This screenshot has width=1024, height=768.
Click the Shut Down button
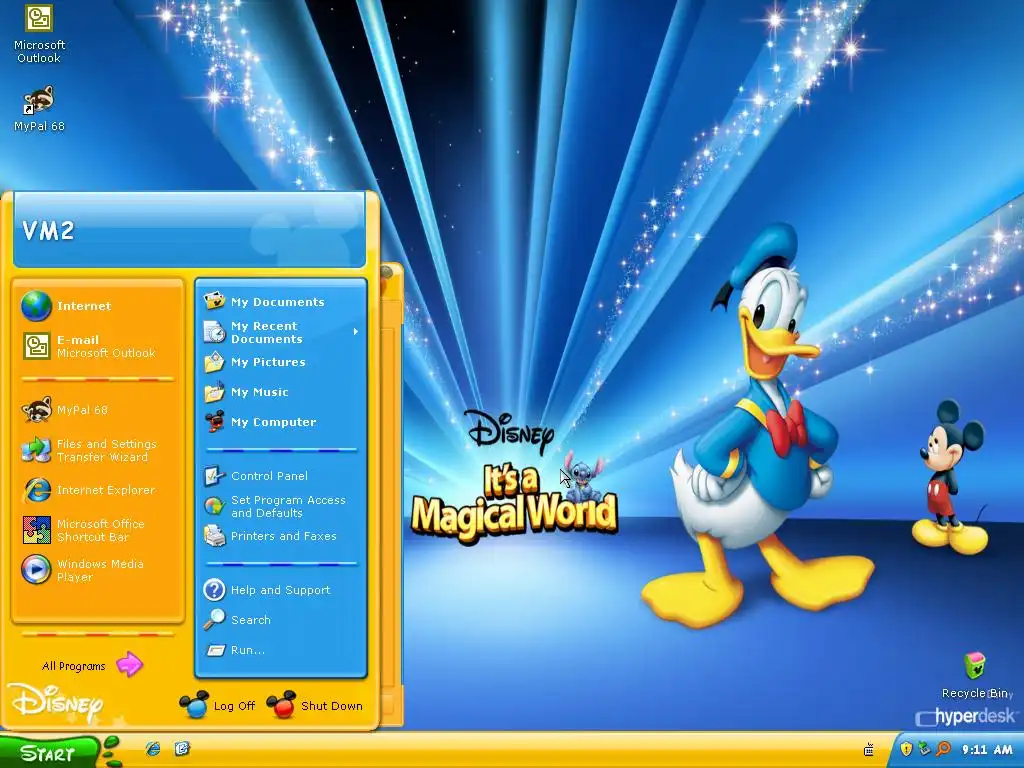click(315, 705)
